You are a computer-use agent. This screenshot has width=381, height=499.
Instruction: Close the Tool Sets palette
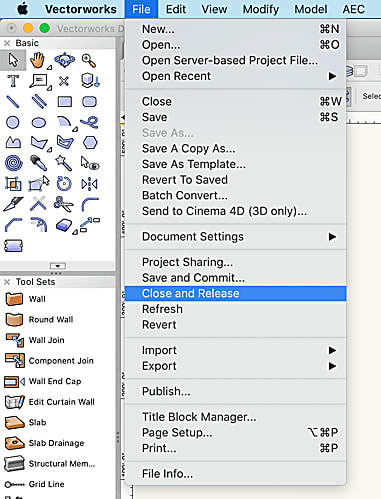pyautogui.click(x=7, y=282)
